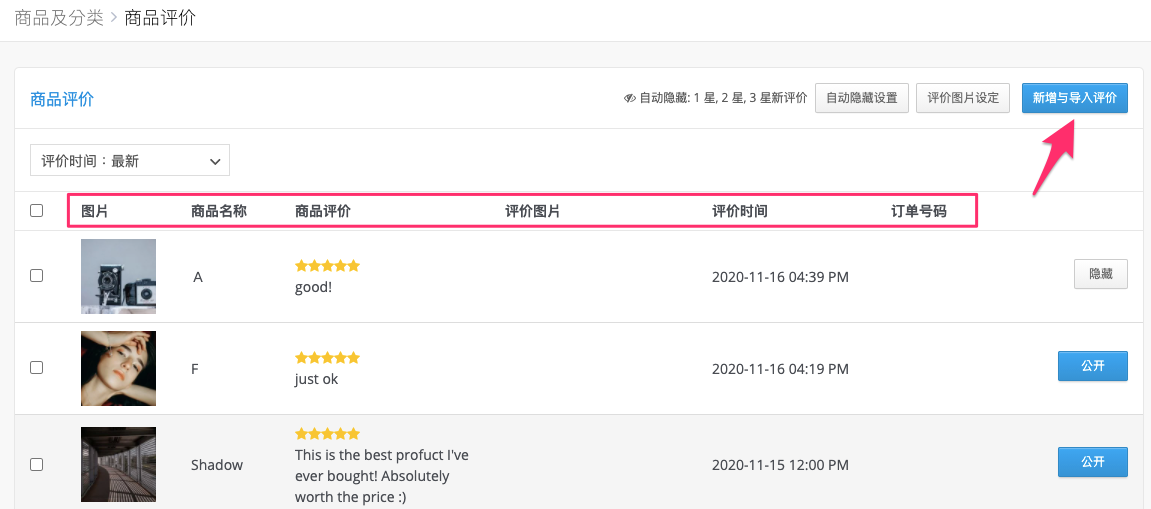The width and height of the screenshot is (1151, 509).
Task: Publish the Shadow review with the 公开 button
Action: [x=1092, y=462]
